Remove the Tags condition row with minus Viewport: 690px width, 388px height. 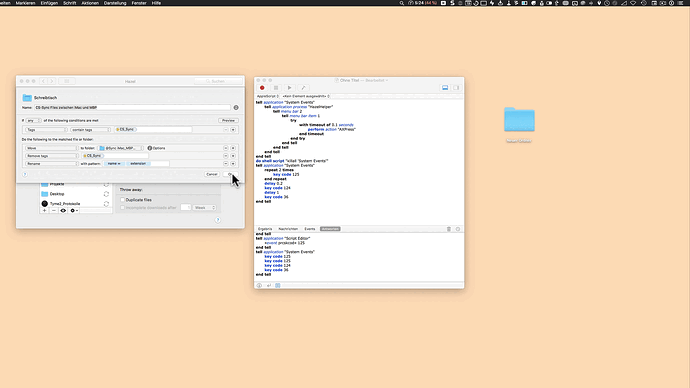pos(226,130)
